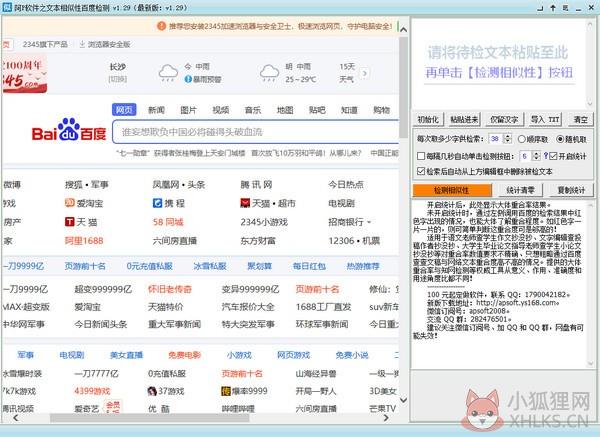
Task: Click the orange 检测相似性 button
Action: click(x=452, y=190)
